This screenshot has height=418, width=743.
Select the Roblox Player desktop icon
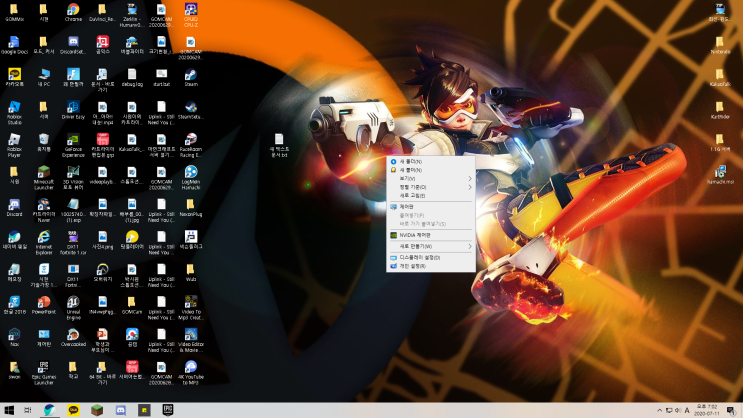click(x=14, y=145)
